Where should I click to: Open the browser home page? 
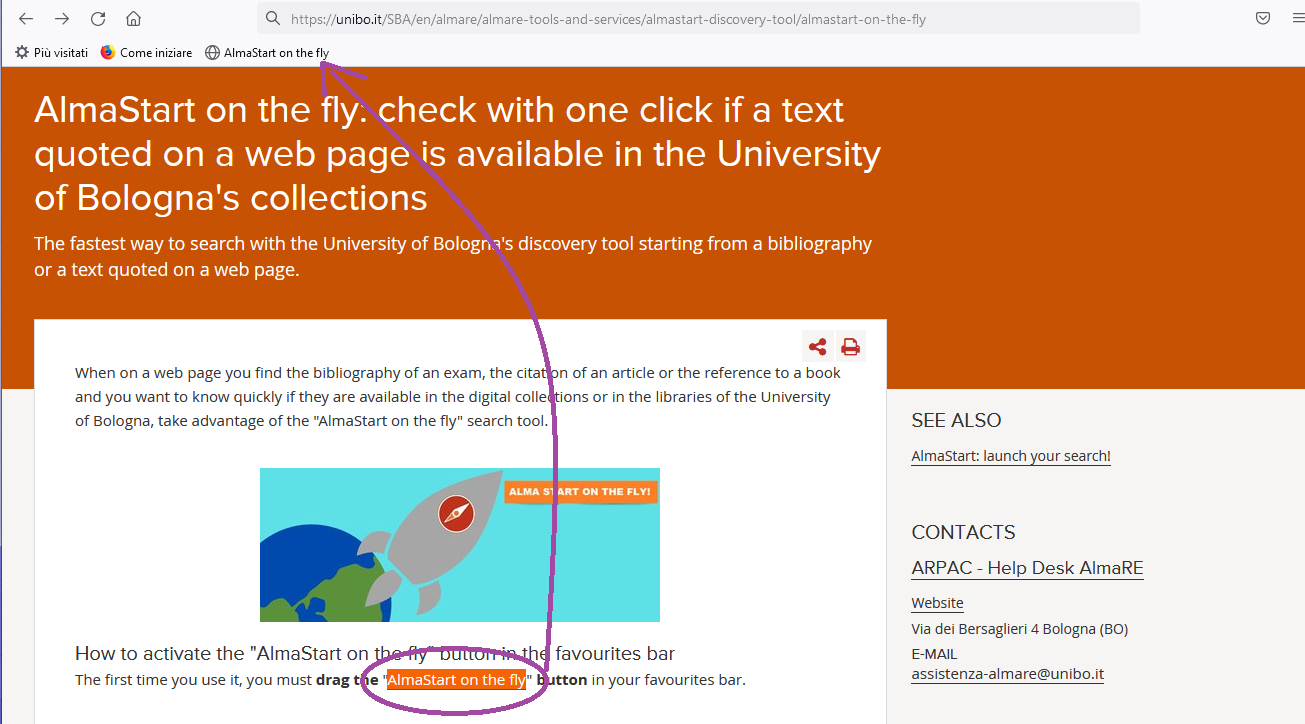click(x=133, y=19)
